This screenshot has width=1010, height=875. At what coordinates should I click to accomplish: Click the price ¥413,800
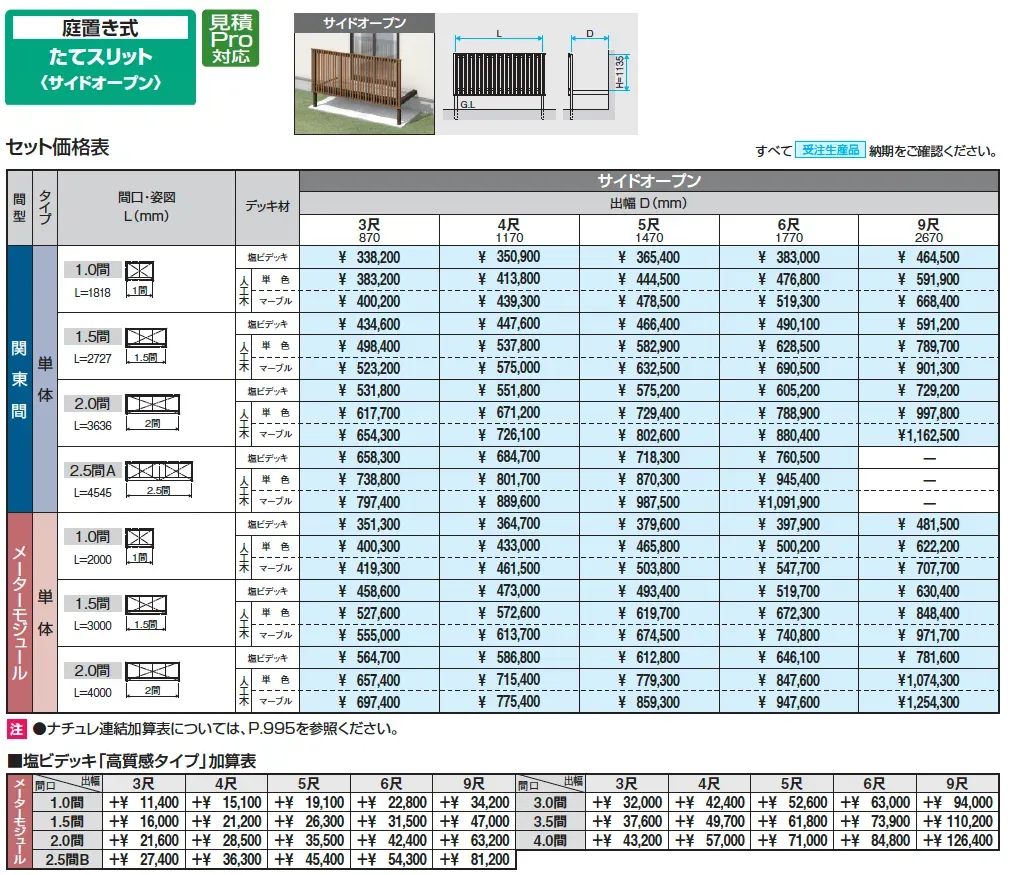click(x=509, y=280)
